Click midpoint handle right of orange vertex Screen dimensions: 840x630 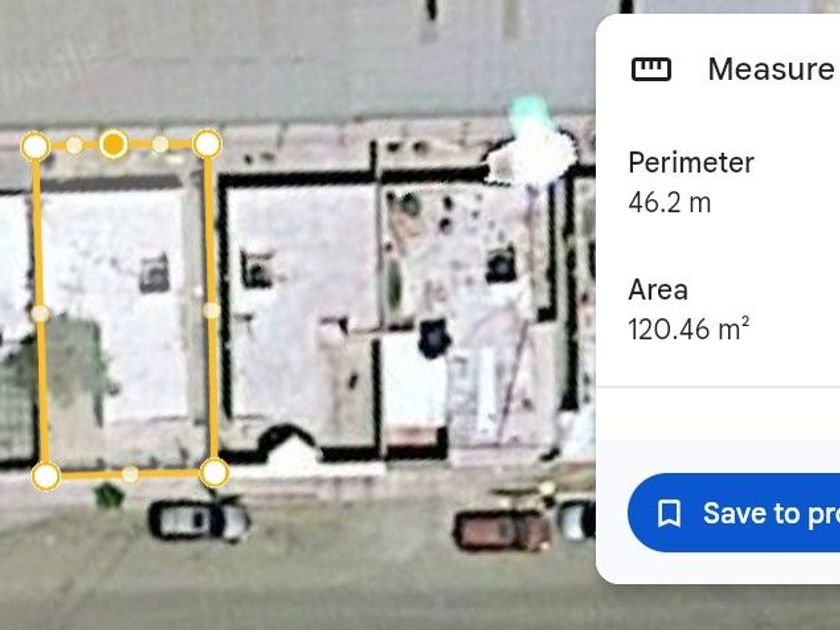tap(160, 144)
